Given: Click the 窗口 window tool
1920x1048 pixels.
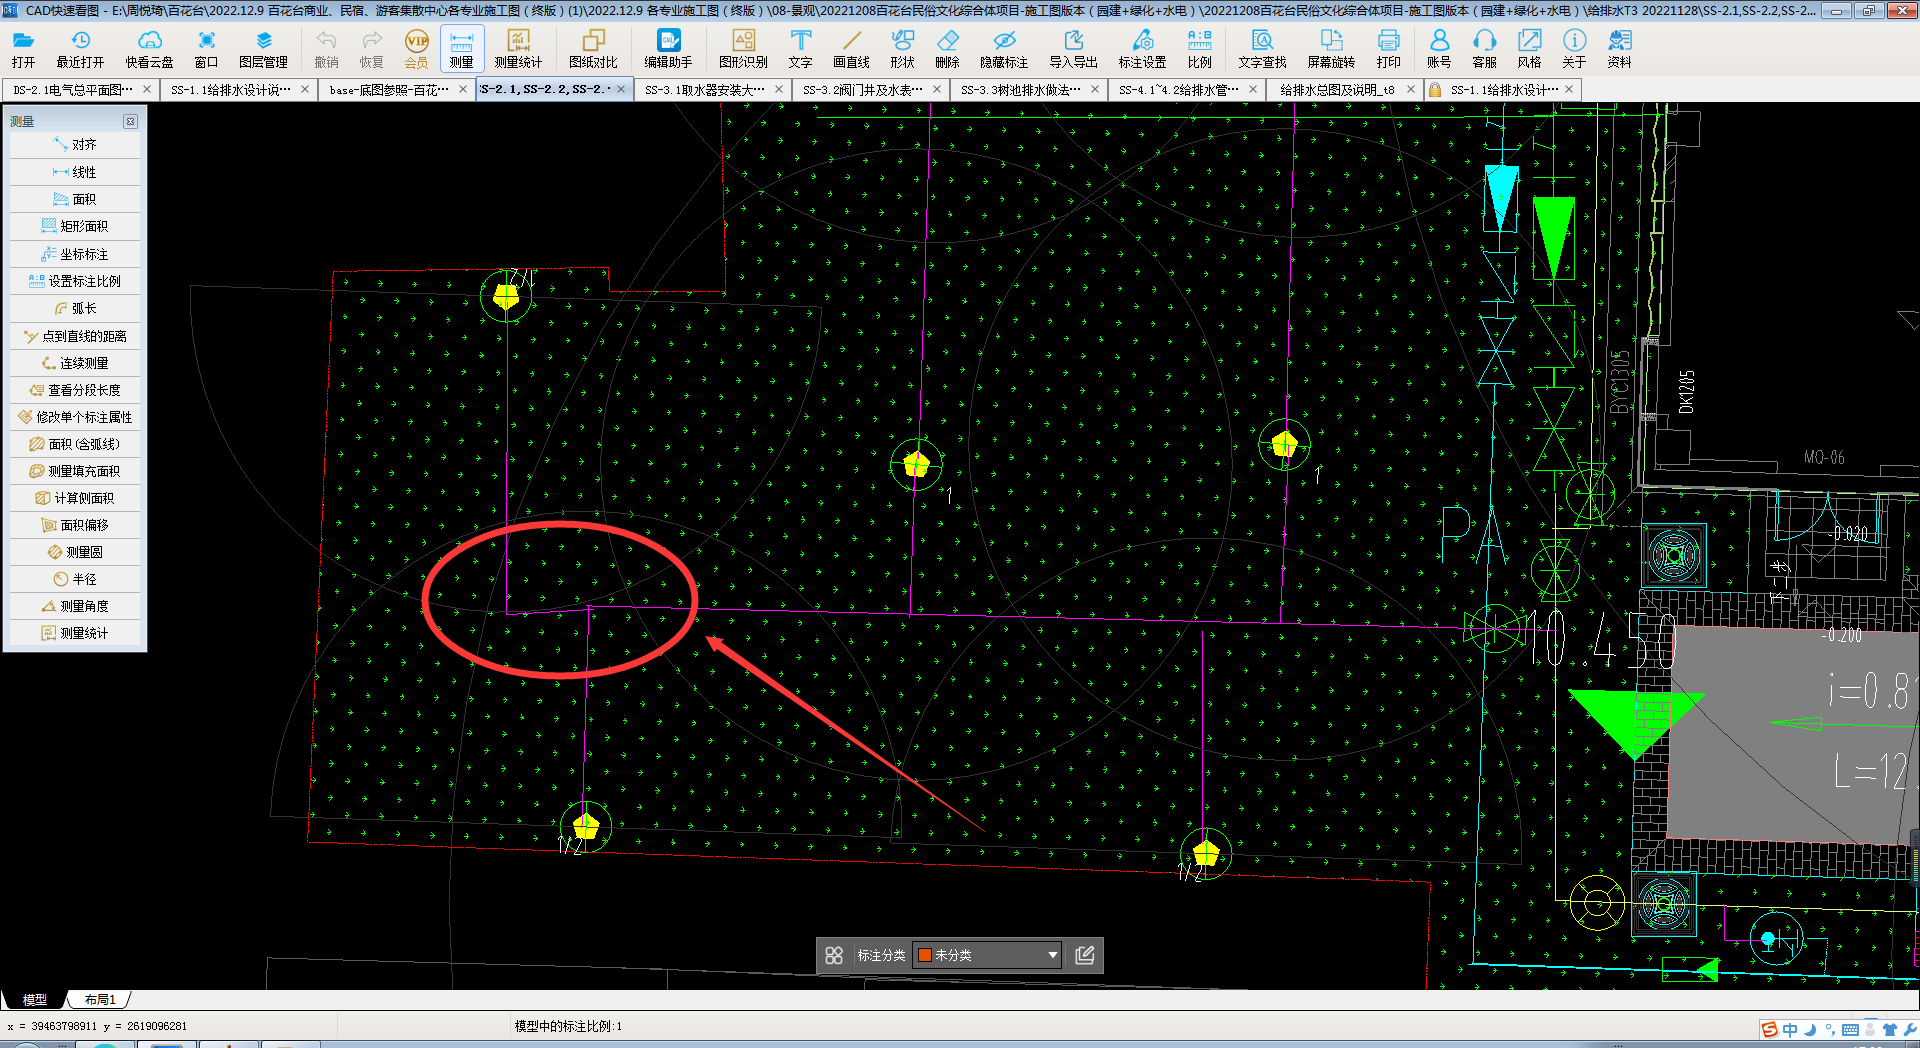Looking at the screenshot, I should click(x=206, y=49).
